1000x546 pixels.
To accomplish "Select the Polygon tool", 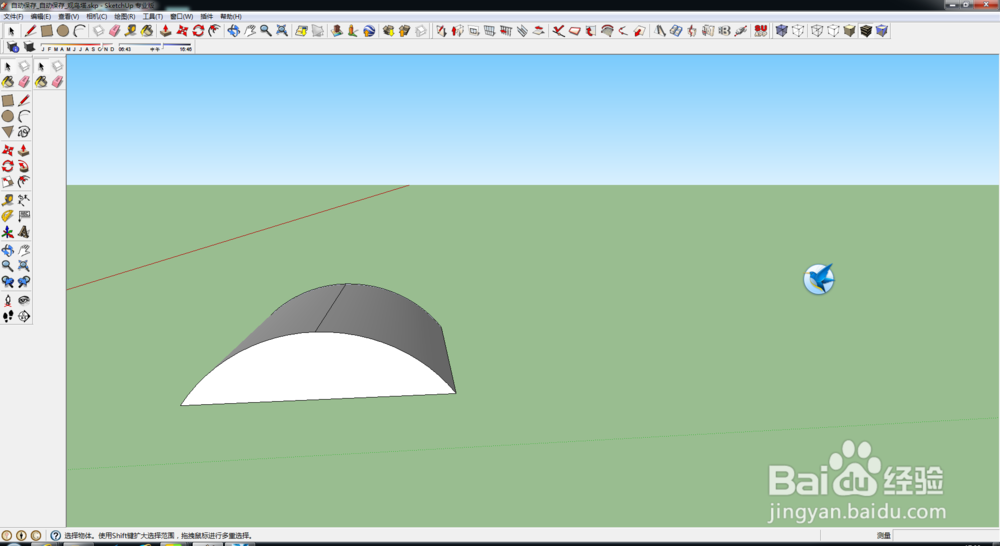I will [8, 132].
